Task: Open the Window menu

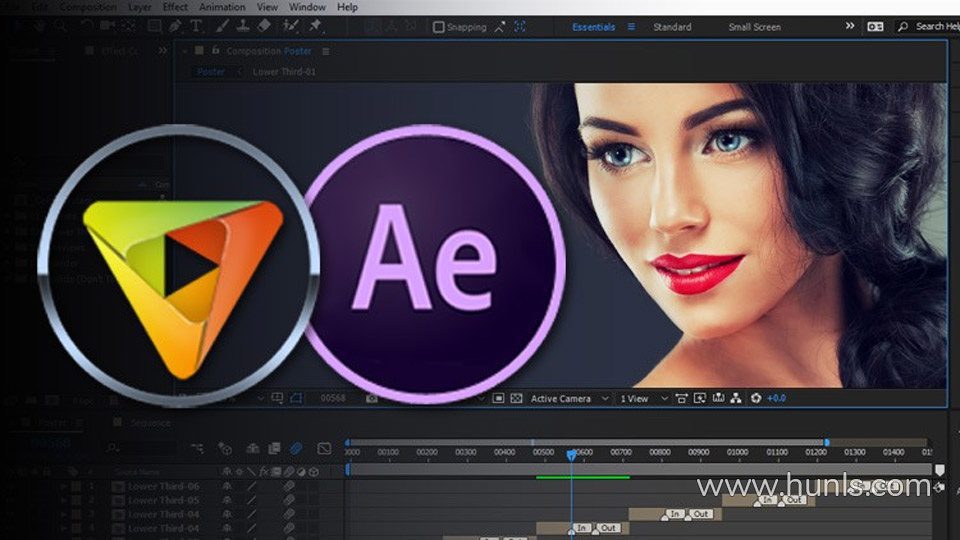Action: pos(307,7)
